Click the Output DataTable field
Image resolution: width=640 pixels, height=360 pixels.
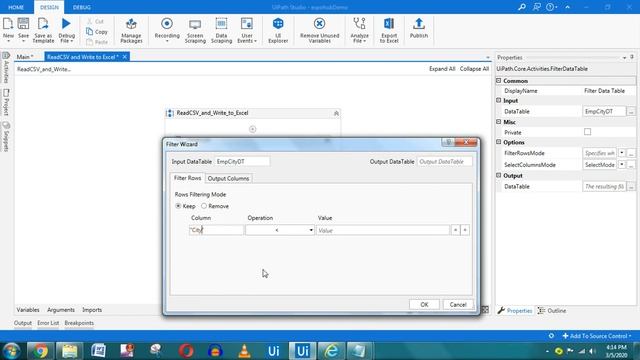point(444,162)
